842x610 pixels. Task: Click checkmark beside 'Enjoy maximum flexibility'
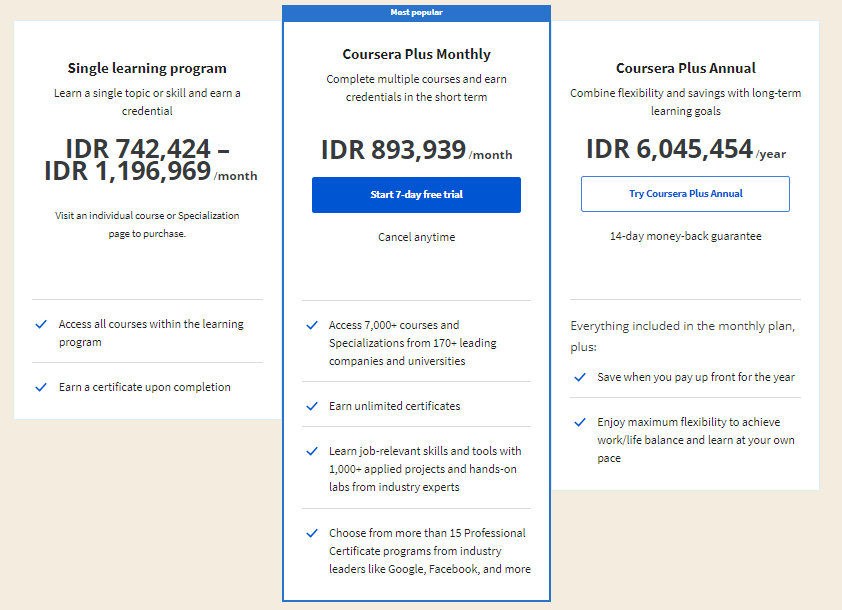coord(580,422)
